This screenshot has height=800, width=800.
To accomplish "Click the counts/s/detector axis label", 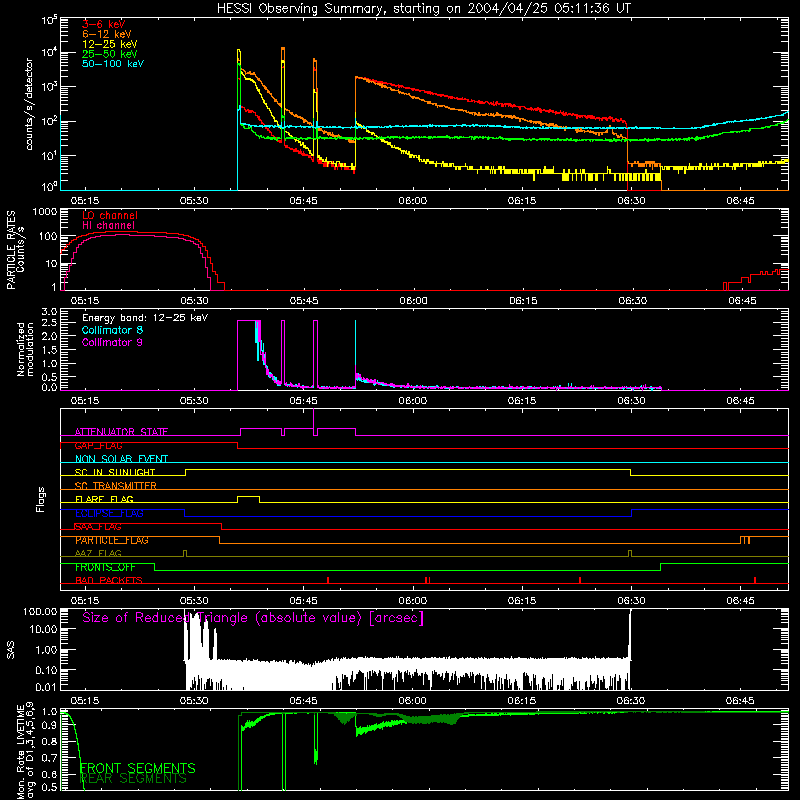I will click(29, 104).
